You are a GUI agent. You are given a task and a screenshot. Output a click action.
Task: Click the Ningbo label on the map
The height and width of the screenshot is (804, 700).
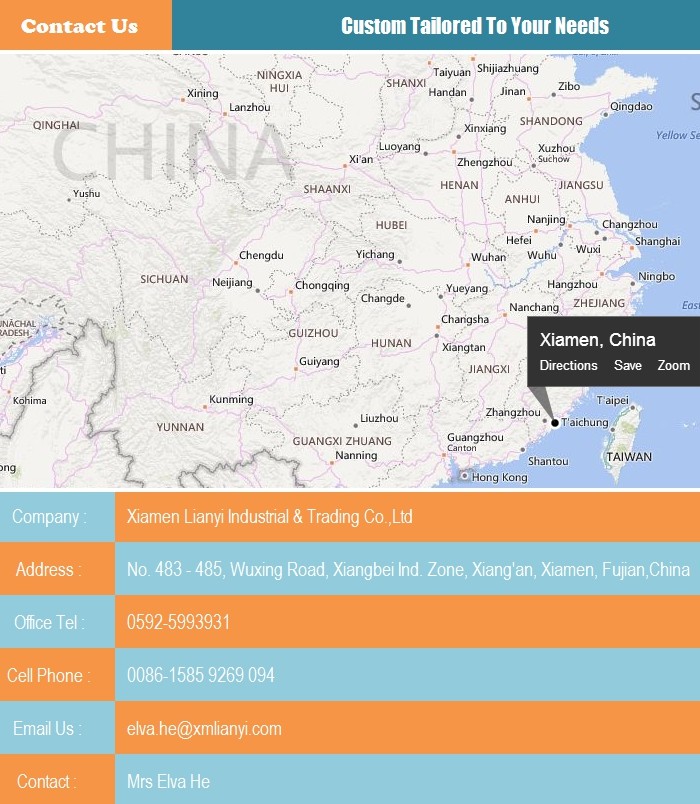point(656,276)
